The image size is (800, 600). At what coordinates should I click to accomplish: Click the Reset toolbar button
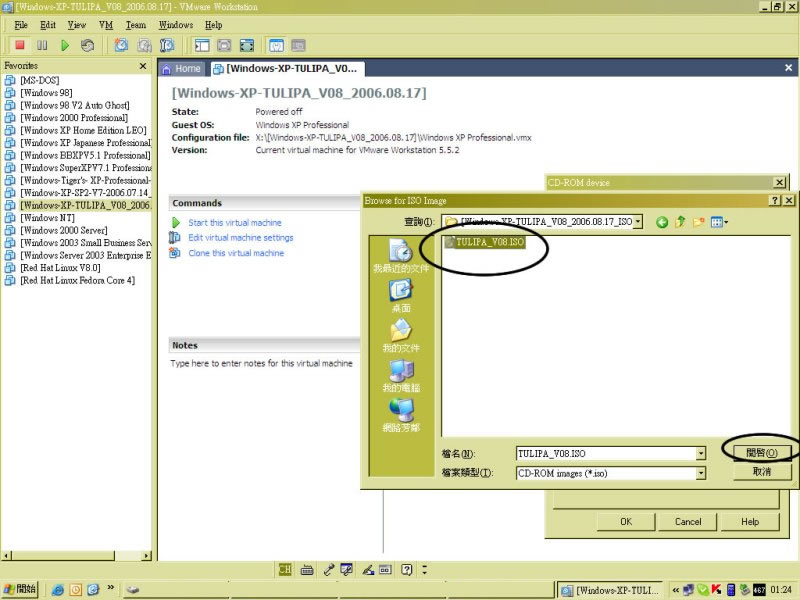87,45
